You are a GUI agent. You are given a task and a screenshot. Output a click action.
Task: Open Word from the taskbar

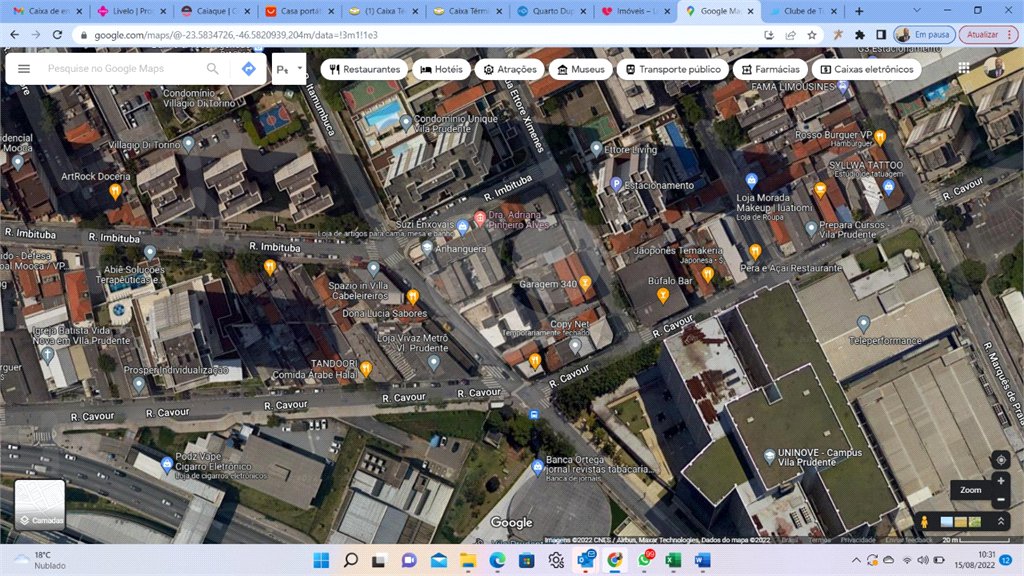pyautogui.click(x=702, y=560)
